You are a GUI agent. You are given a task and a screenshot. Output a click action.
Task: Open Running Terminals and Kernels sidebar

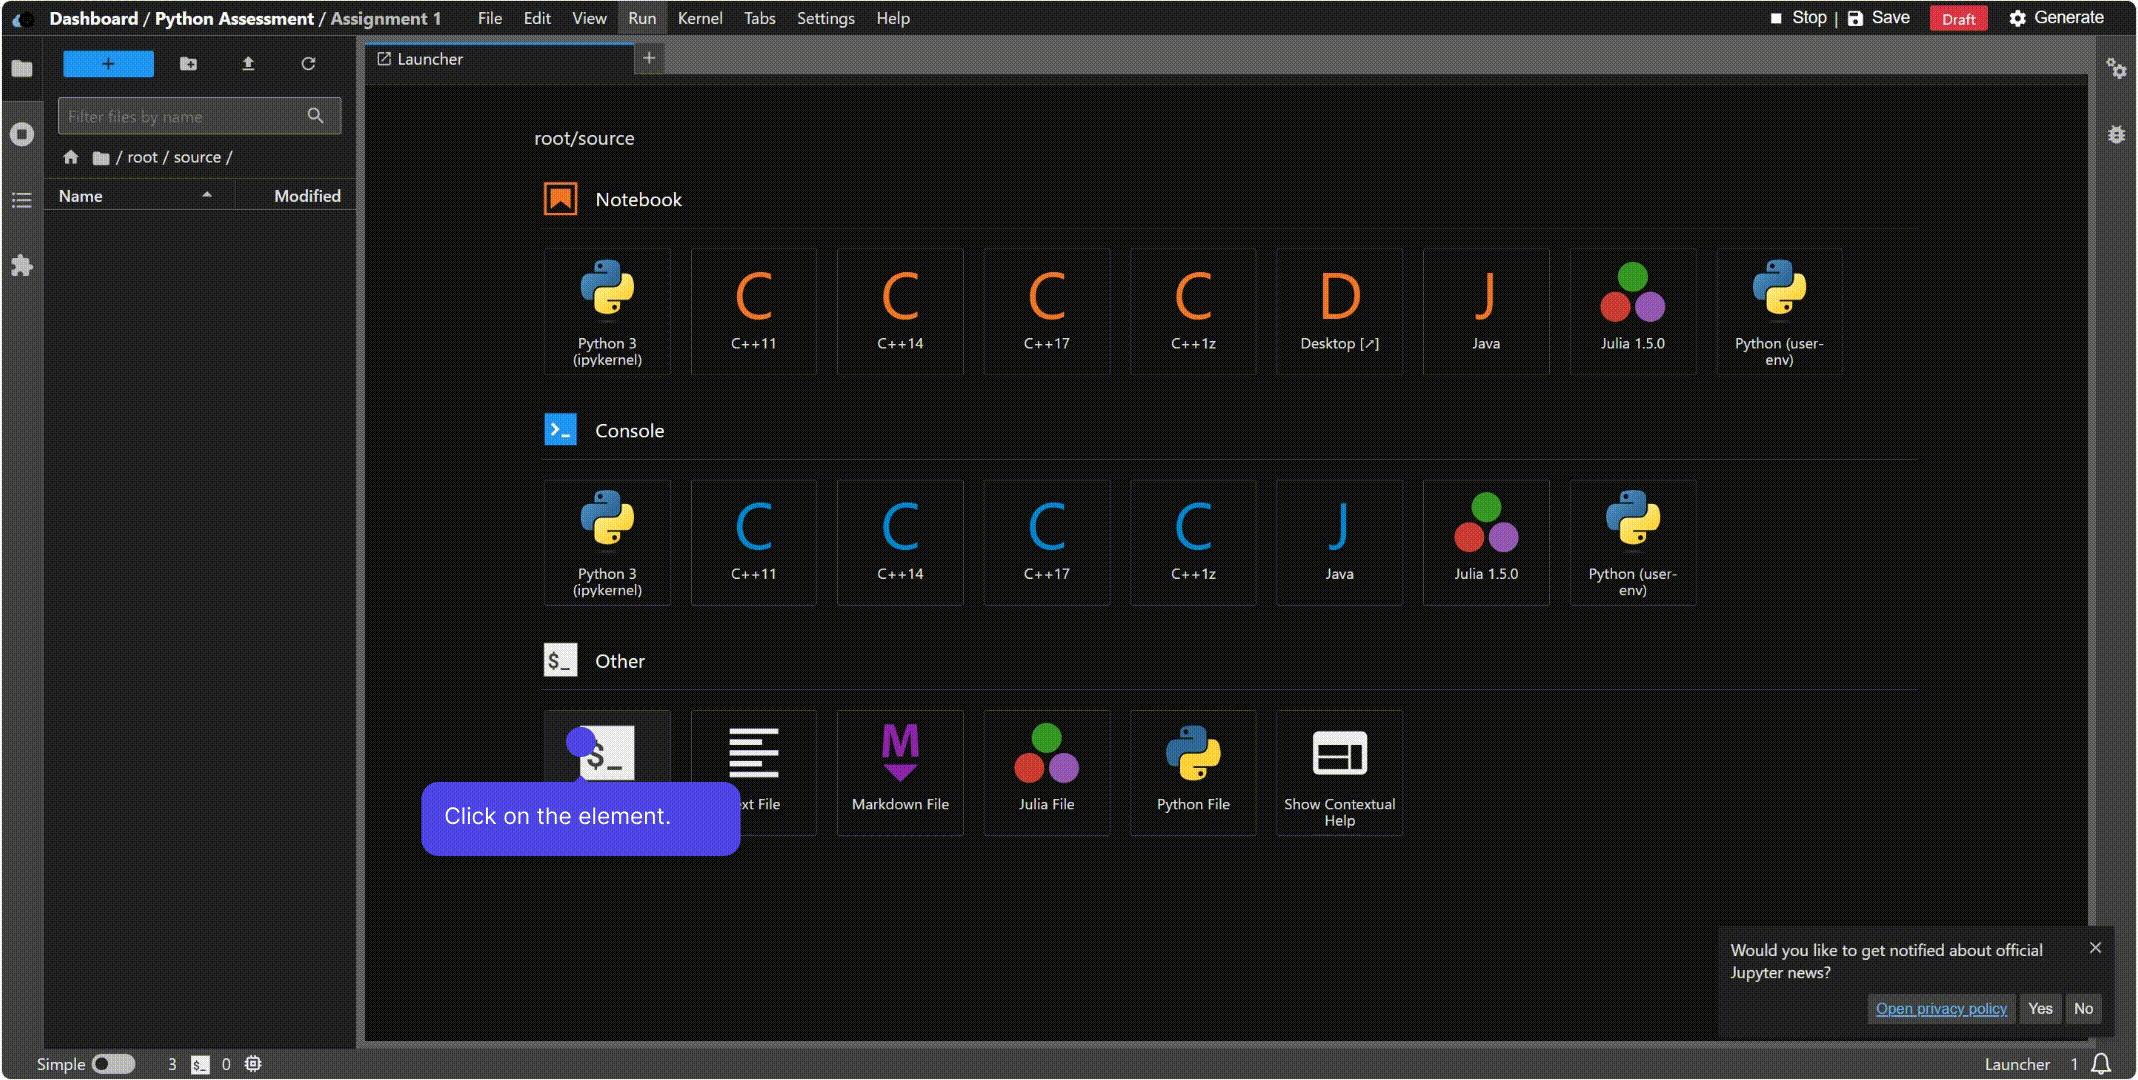(22, 134)
